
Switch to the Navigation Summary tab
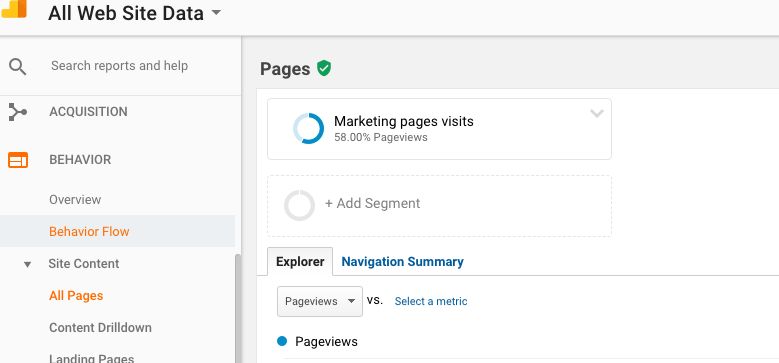pyautogui.click(x=402, y=262)
